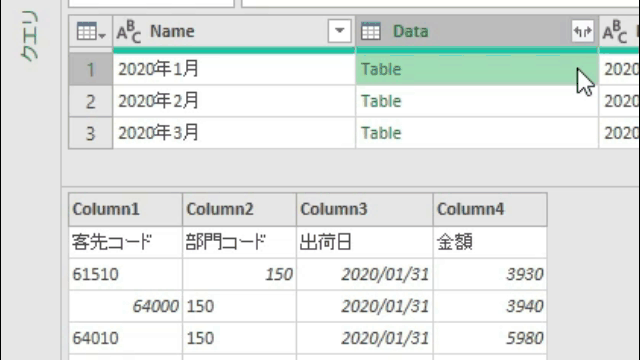Select row number 1 header
This screenshot has height=360, width=640.
tap(91, 69)
